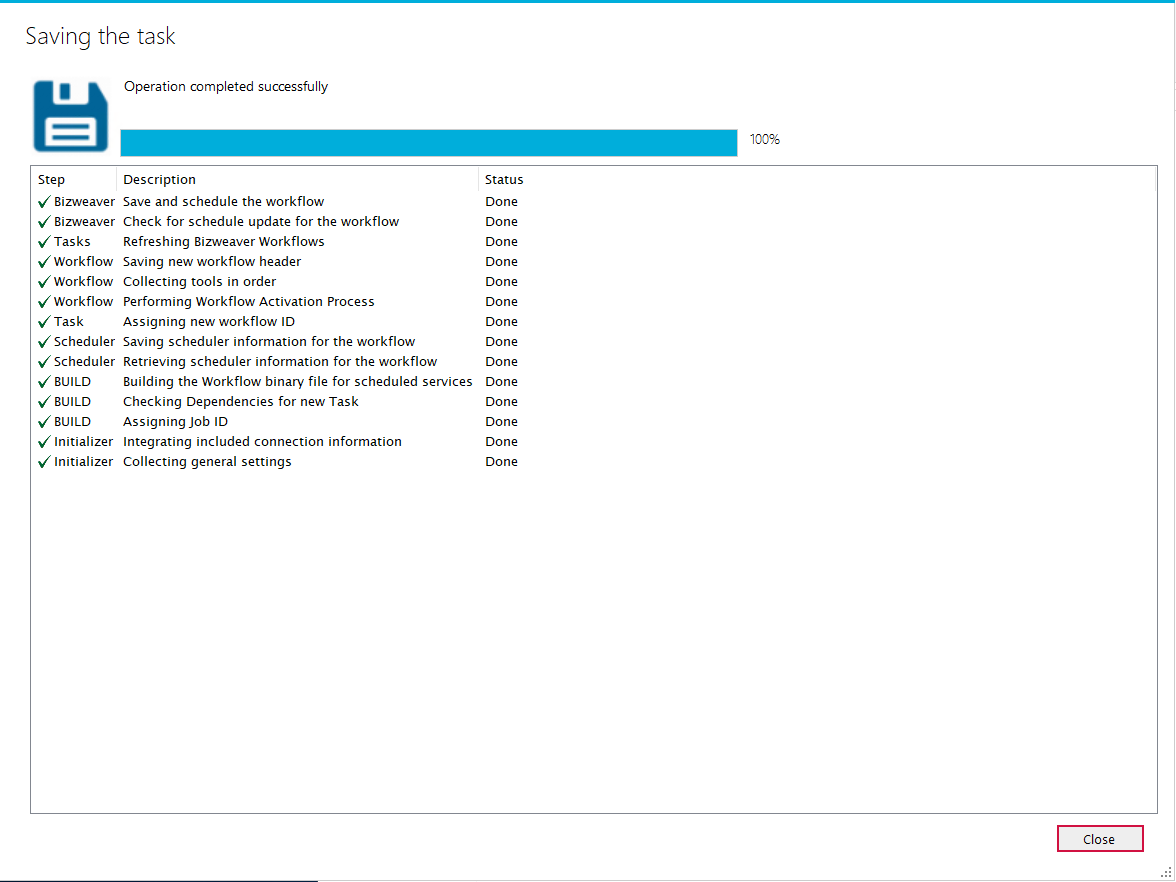Select 'Save and schedule the workflow' text

[224, 202]
